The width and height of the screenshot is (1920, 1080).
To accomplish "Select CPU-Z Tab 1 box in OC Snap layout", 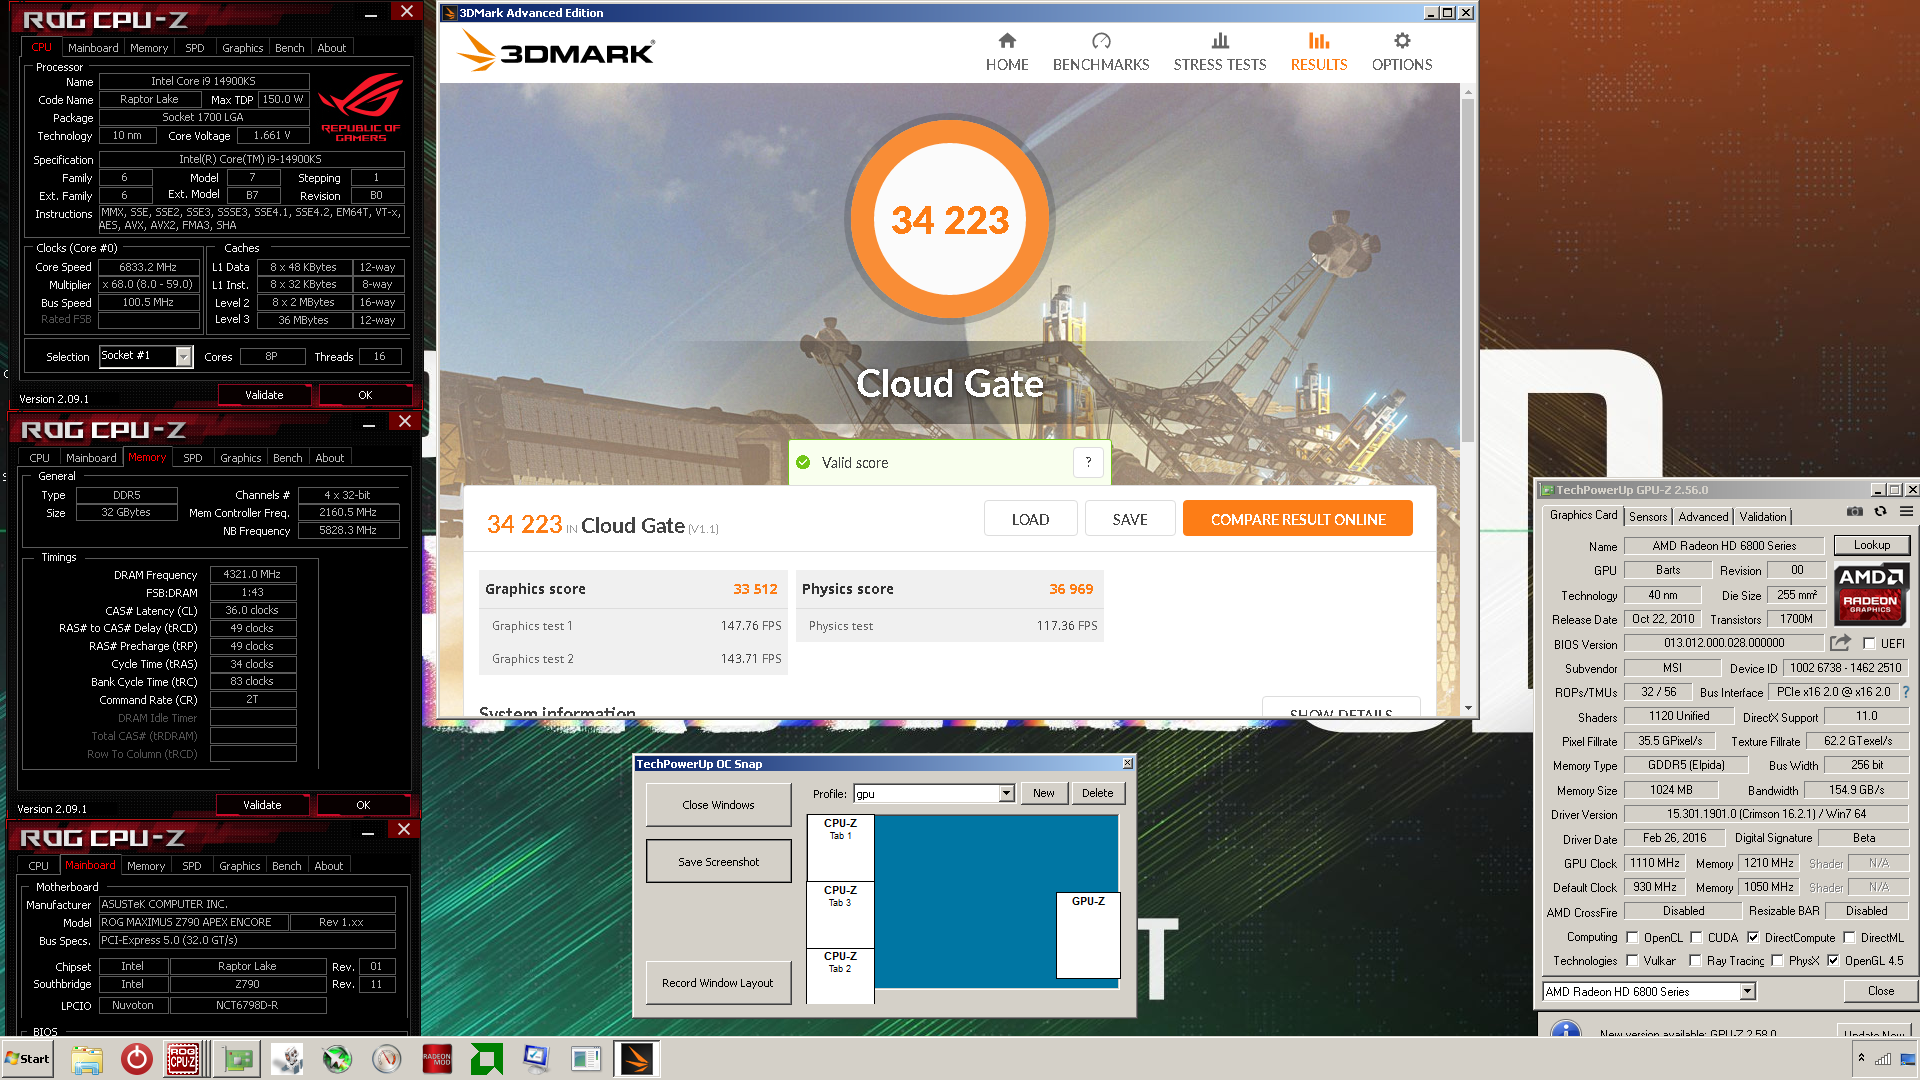I will click(x=840, y=847).
